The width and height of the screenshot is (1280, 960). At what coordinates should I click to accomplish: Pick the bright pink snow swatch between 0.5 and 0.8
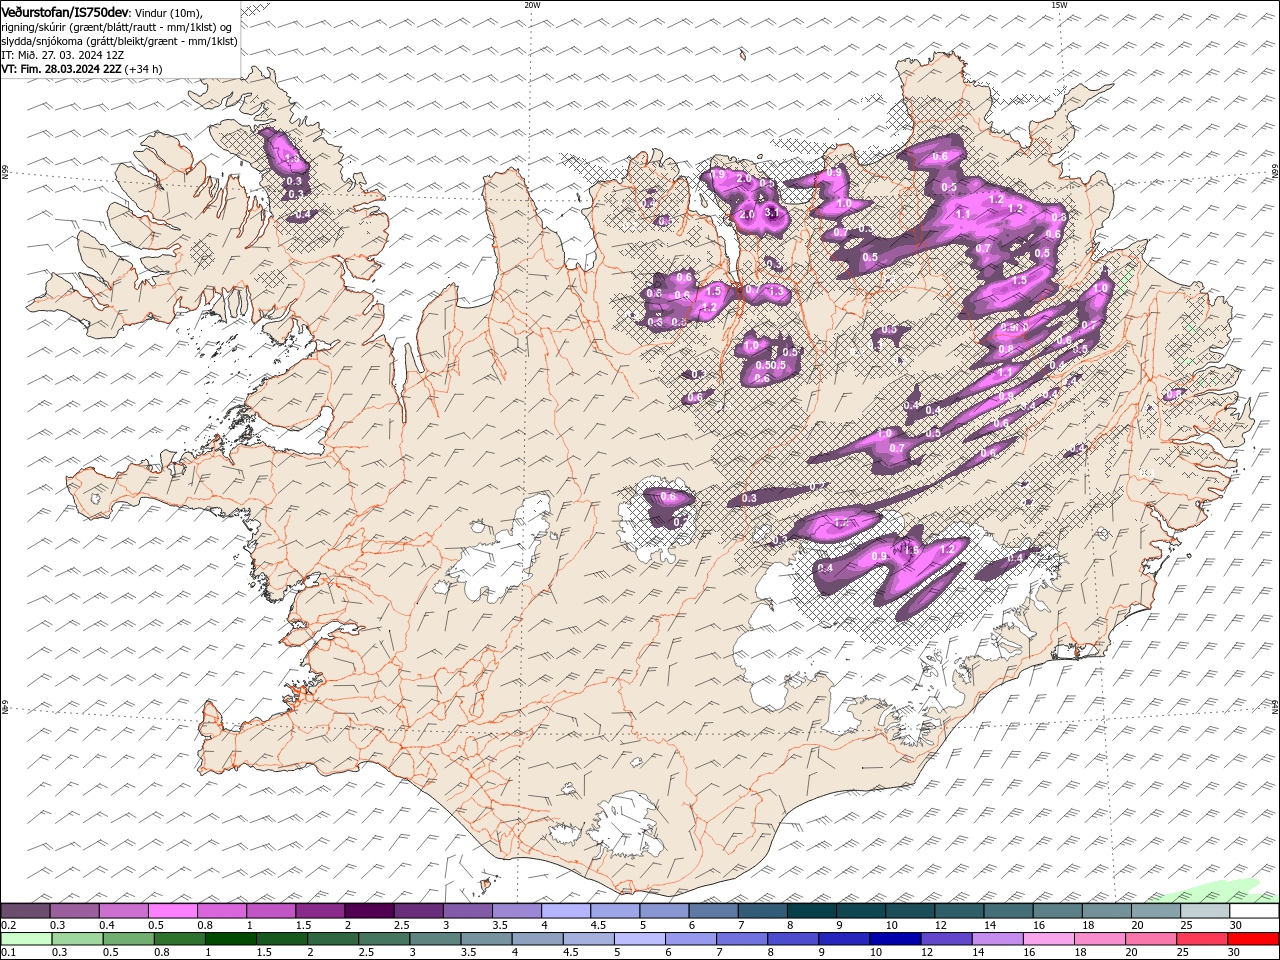pyautogui.click(x=172, y=911)
